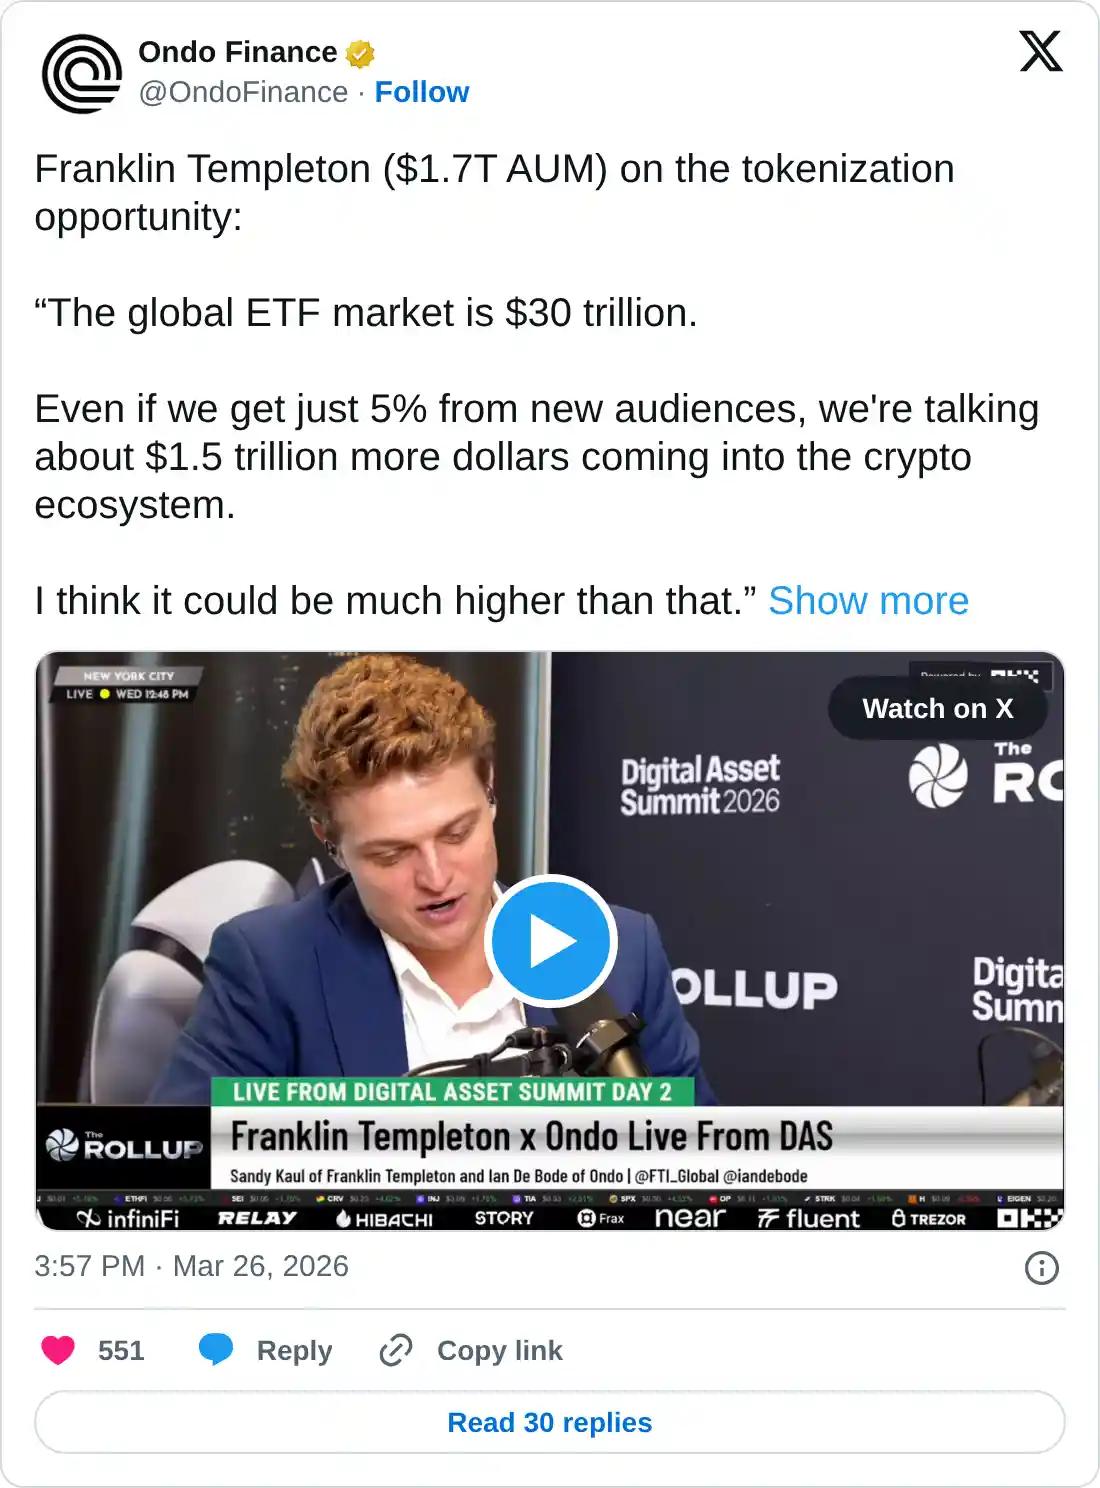Click the verified checkmark badge
Screen dimensions: 1100x1488
pos(360,52)
